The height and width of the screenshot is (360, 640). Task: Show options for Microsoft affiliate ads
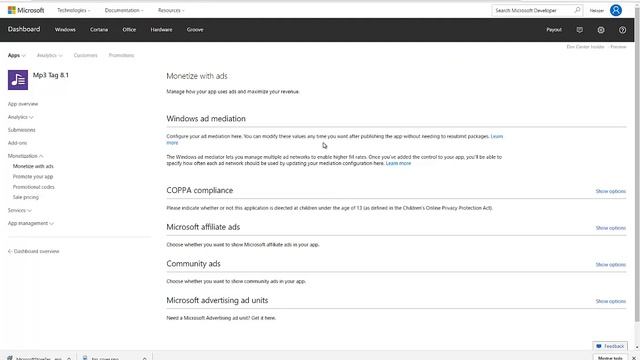(610, 228)
